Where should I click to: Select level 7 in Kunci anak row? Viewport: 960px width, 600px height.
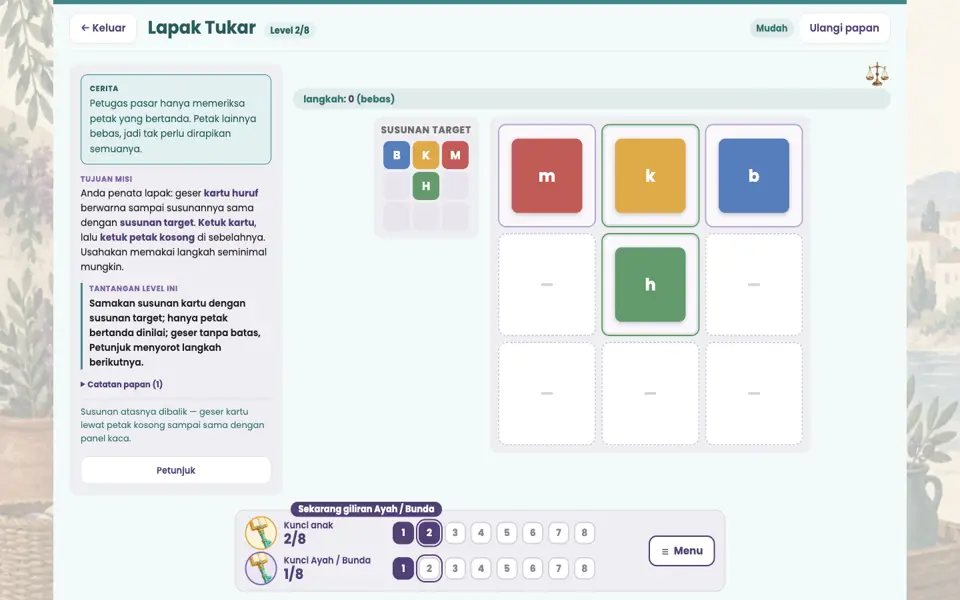pyautogui.click(x=558, y=533)
